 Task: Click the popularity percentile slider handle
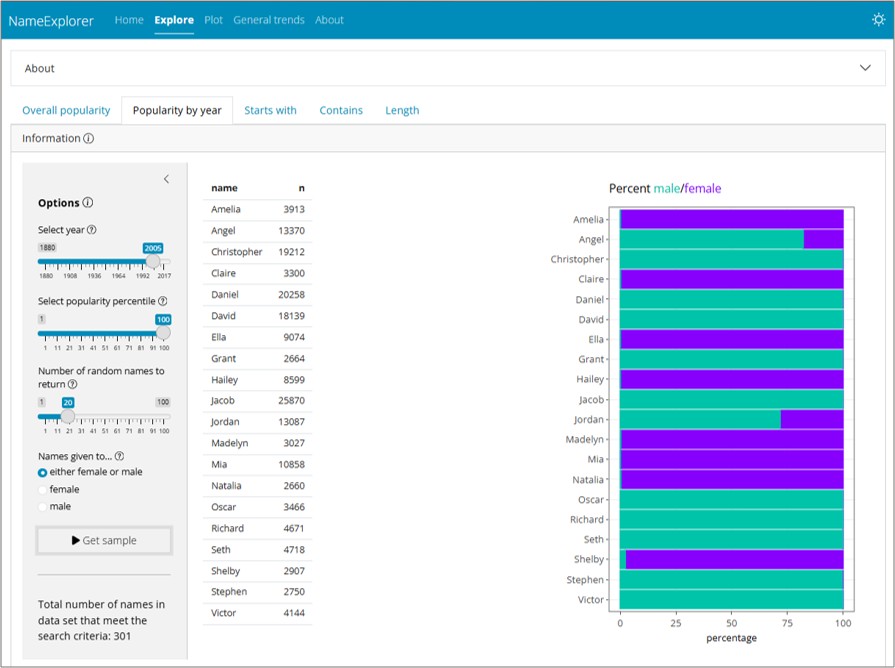pos(163,332)
